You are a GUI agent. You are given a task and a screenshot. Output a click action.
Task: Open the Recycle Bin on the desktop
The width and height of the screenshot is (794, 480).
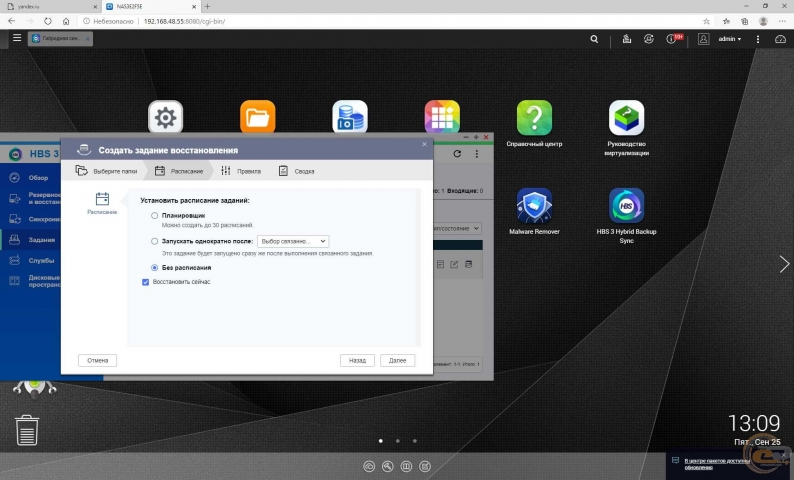(27, 430)
